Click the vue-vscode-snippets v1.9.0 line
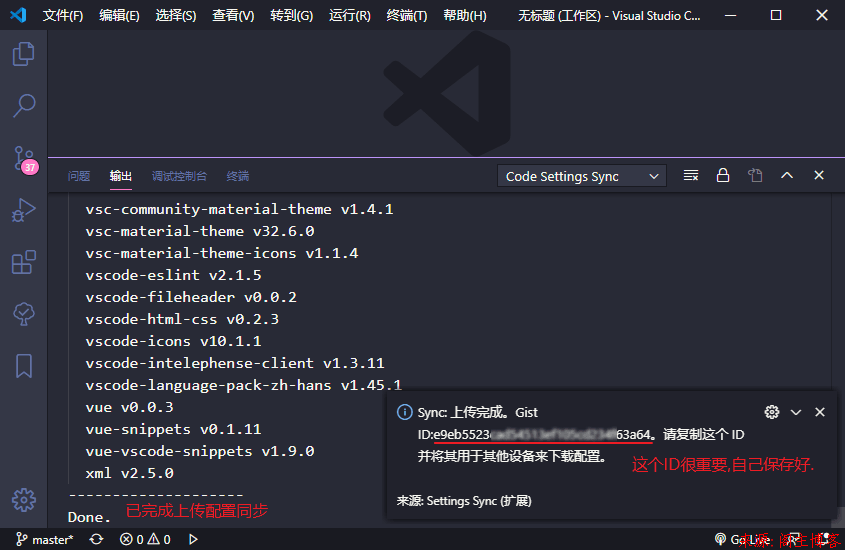Image resolution: width=845 pixels, height=550 pixels. 199,451
